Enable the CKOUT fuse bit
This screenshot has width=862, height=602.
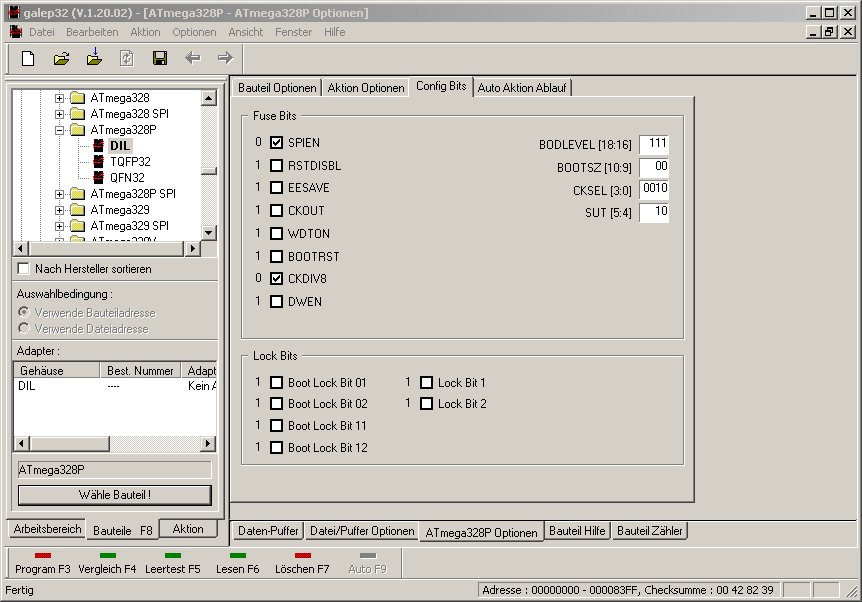[x=277, y=211]
